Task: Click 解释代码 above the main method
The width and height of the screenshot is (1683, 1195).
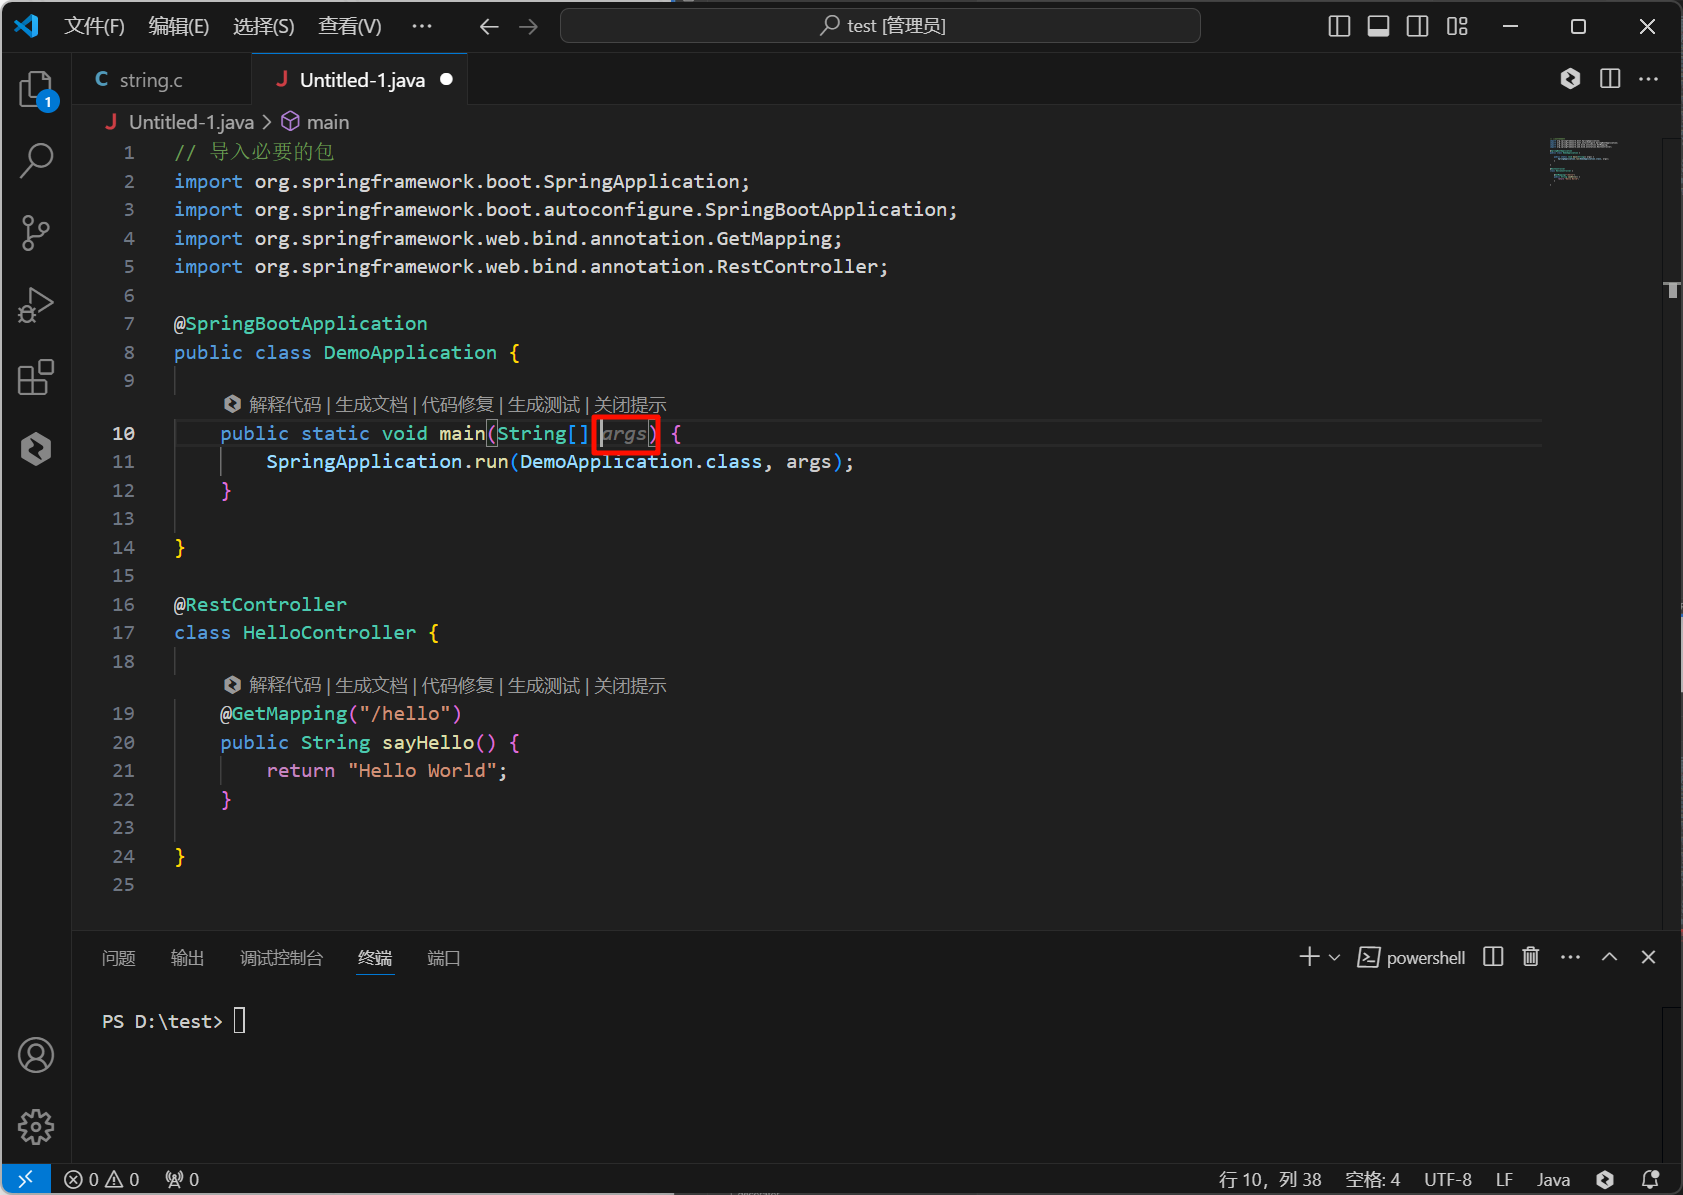Action: [x=284, y=404]
